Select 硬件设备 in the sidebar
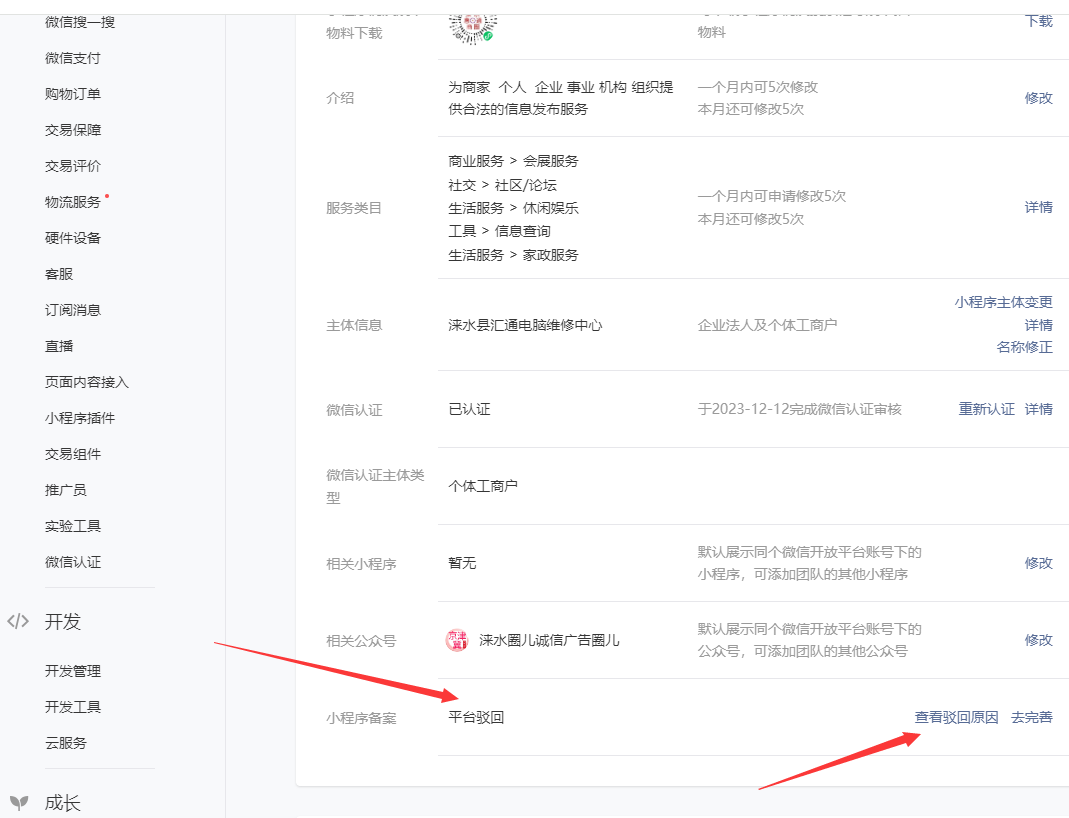This screenshot has width=1069, height=818. (73, 238)
